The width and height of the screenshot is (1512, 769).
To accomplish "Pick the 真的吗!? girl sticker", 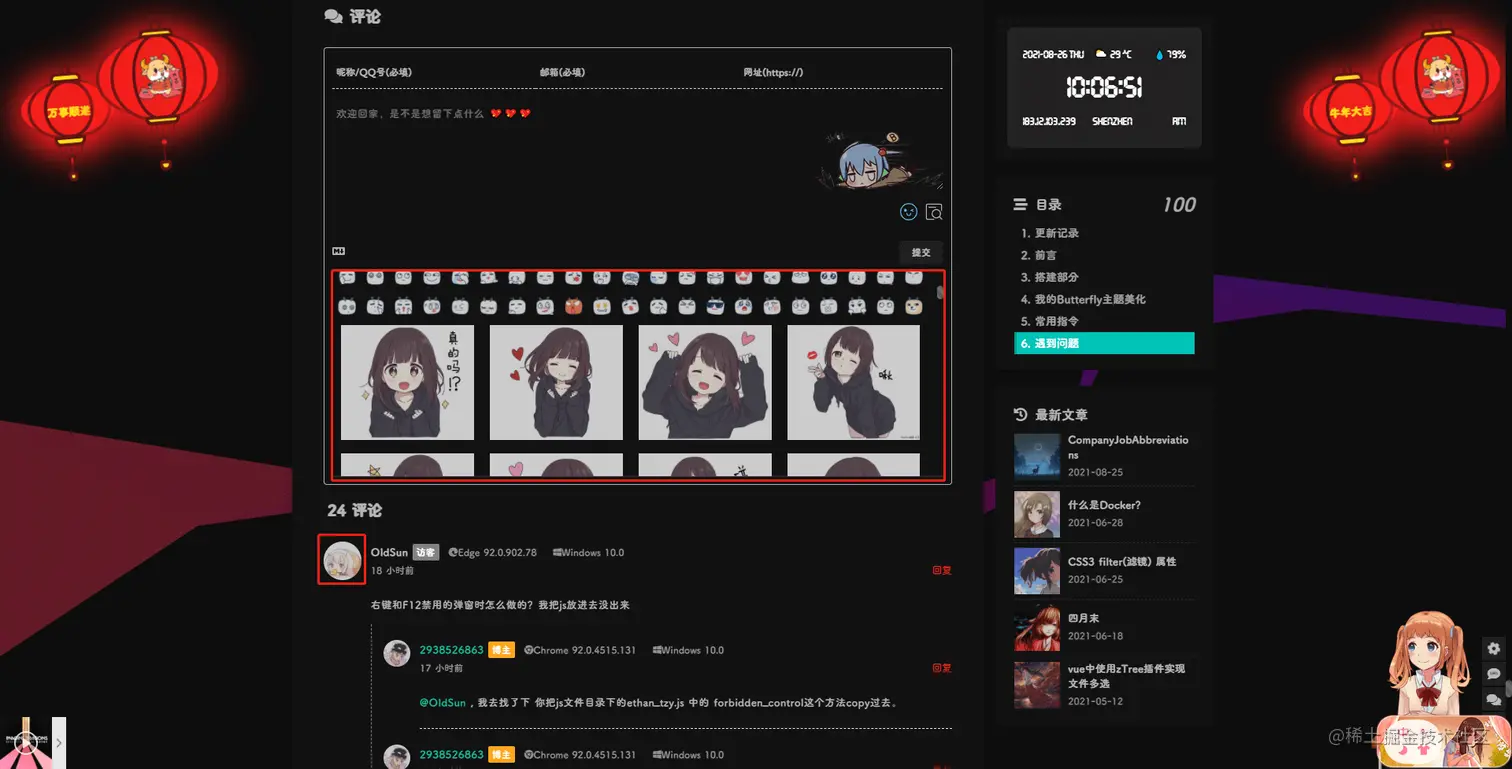I will [407, 382].
